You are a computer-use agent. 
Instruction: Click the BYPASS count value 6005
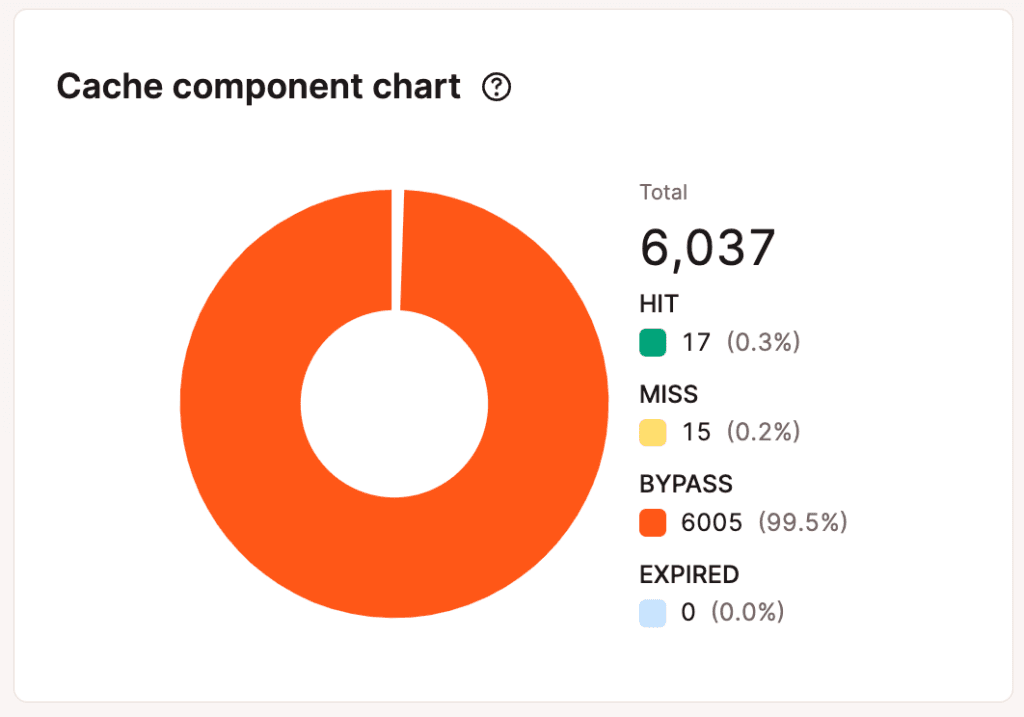click(711, 522)
